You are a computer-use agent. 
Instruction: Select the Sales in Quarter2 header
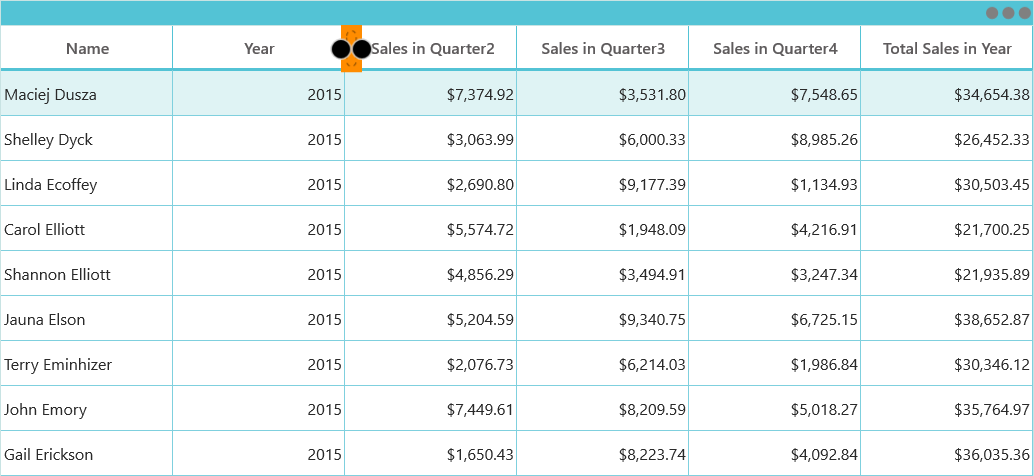(431, 48)
